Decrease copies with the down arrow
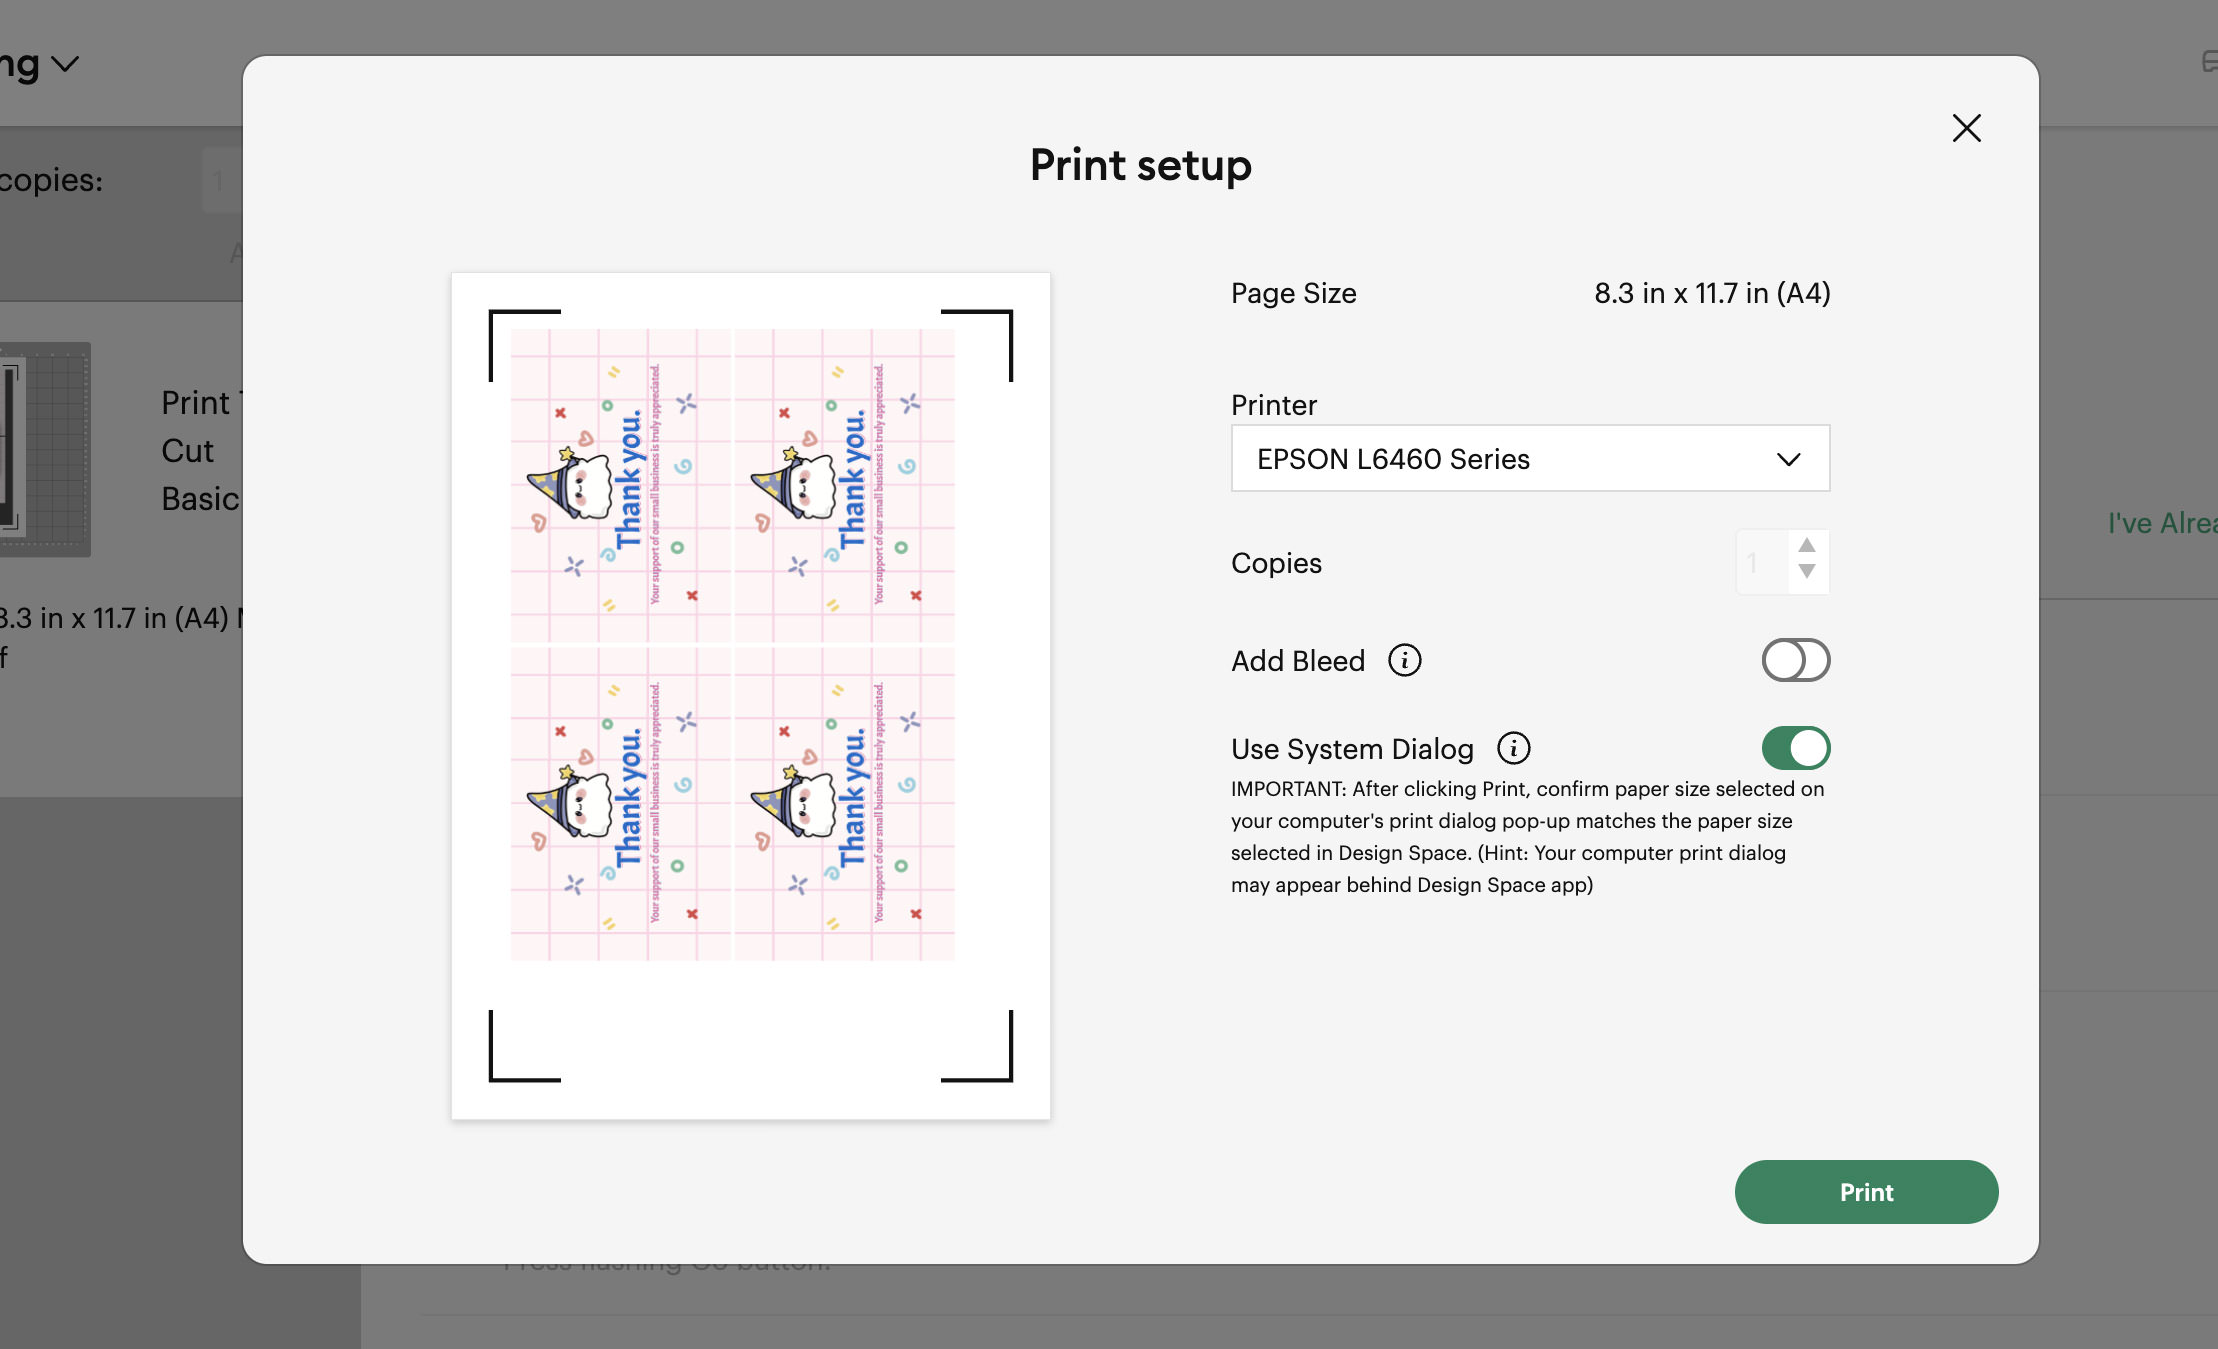The height and width of the screenshot is (1349, 2218). pos(1806,571)
